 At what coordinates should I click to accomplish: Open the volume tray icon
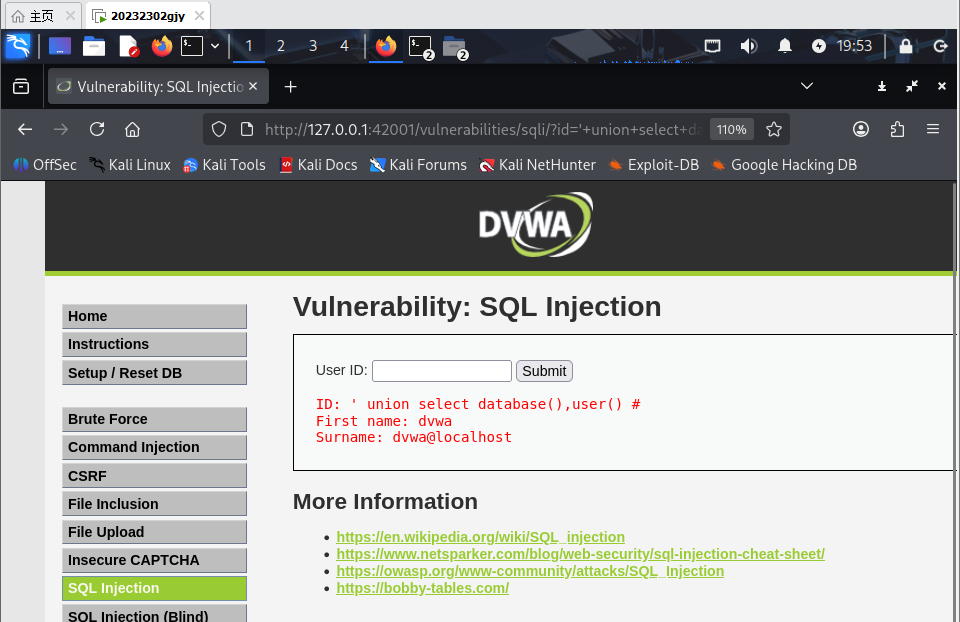click(x=748, y=46)
